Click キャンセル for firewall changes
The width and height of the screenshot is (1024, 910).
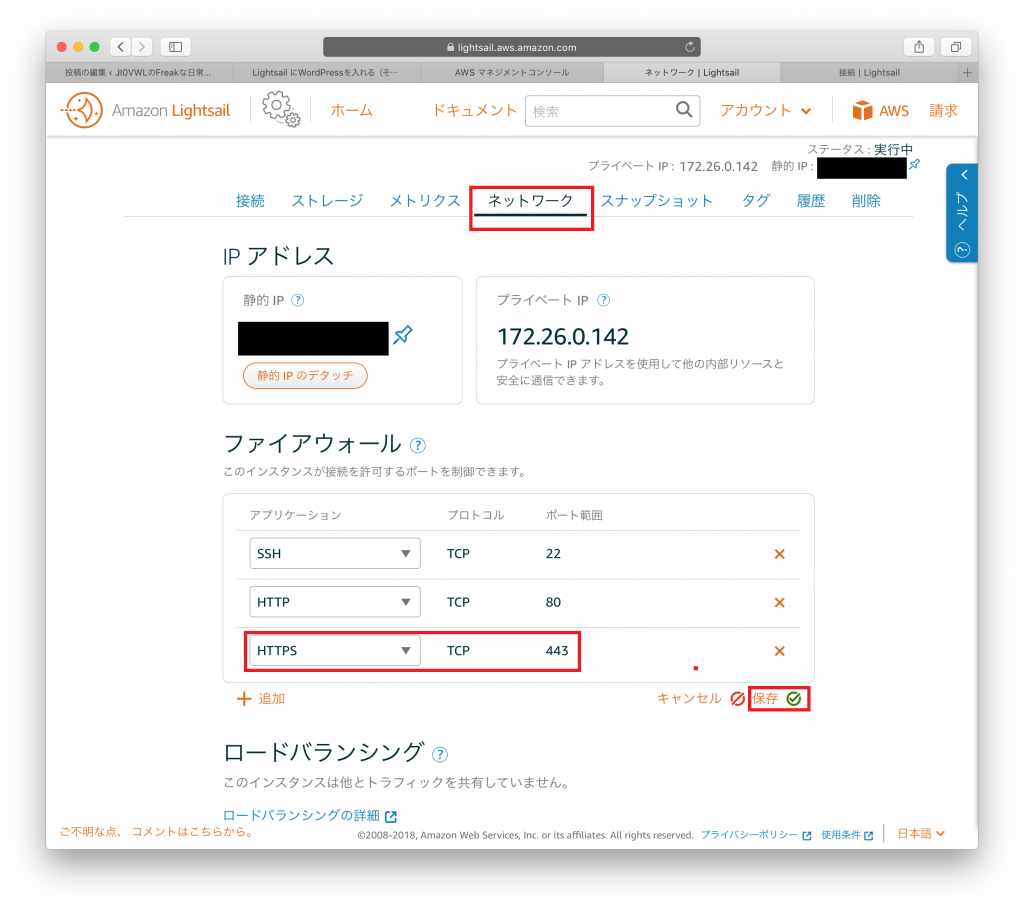(x=701, y=698)
